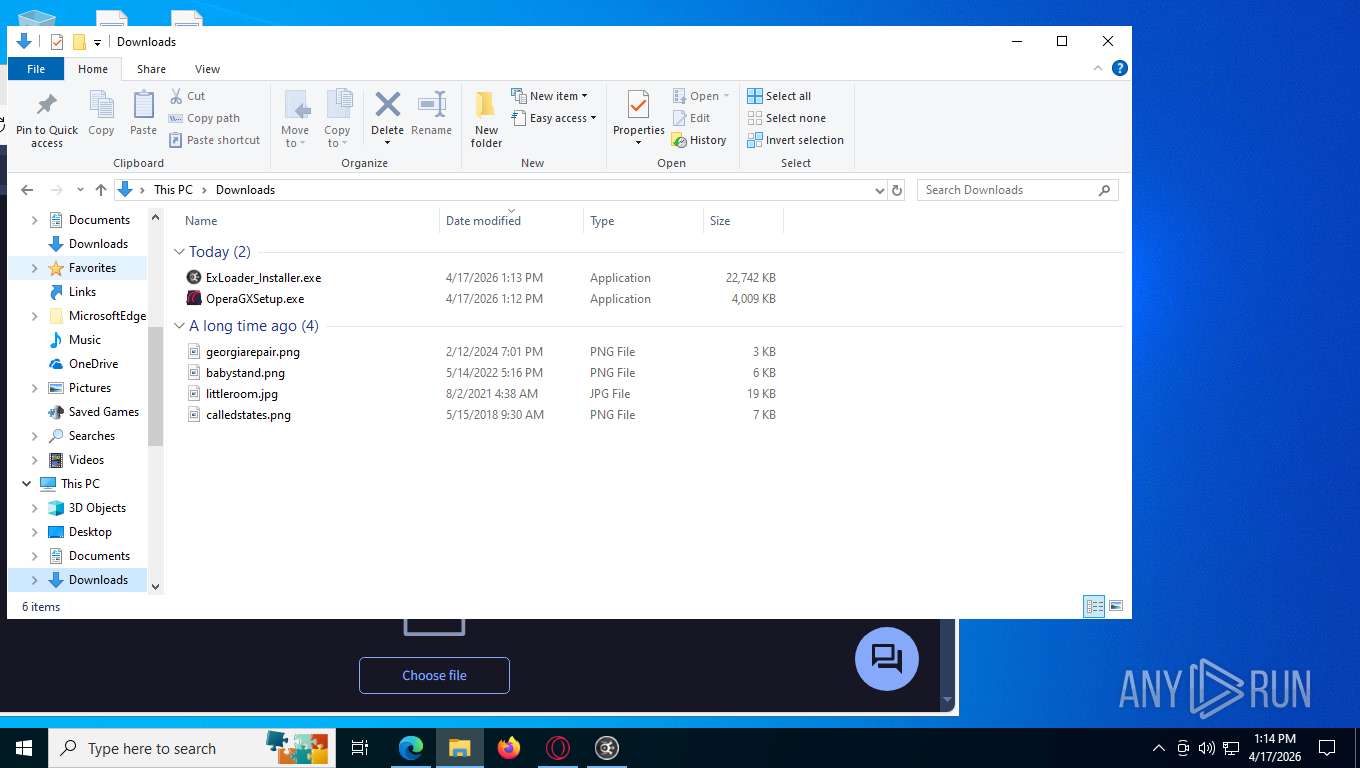Minimize the ribbon with chevron
1360x768 pixels.
tap(1098, 68)
